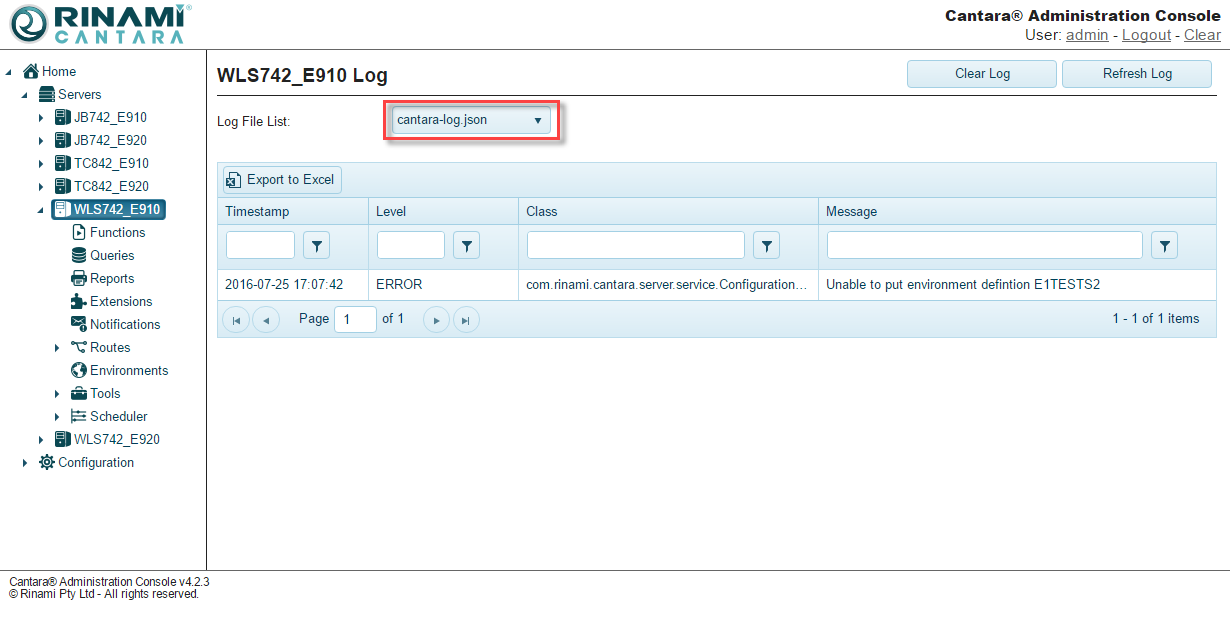Click the filter icon for Level column
This screenshot has height=620, width=1230.
[x=466, y=245]
